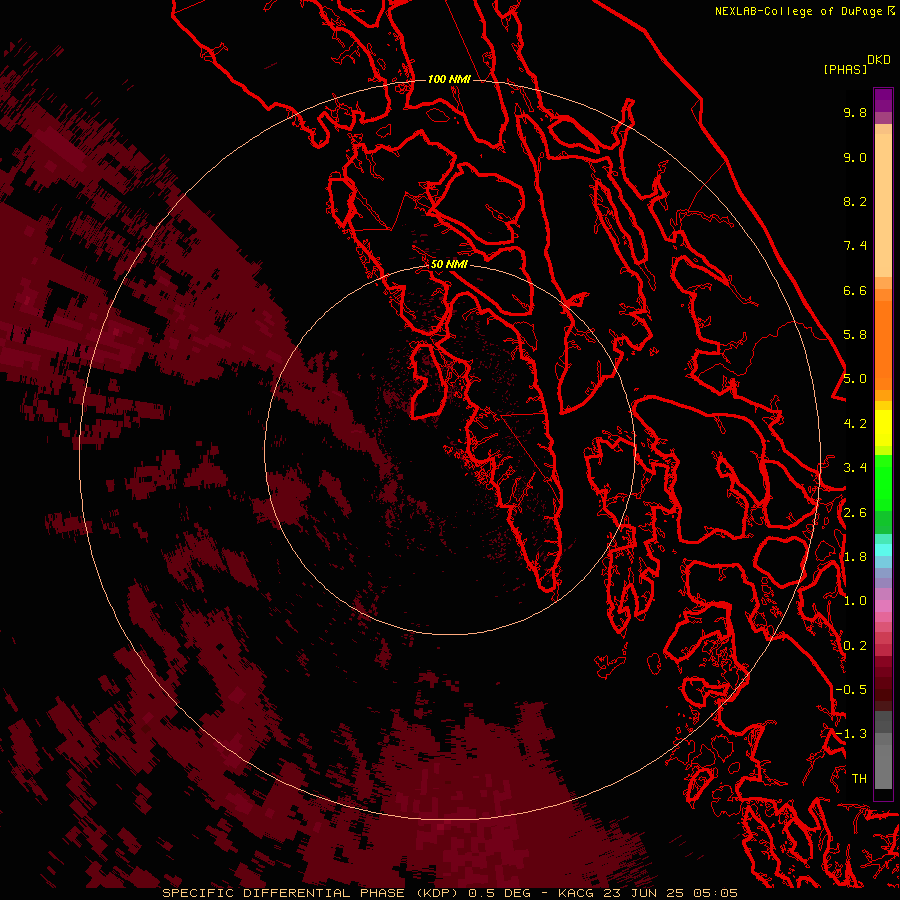Viewport: 900px width, 900px height.
Task: Click the gray segment at color bar bottom
Action: 883,763
